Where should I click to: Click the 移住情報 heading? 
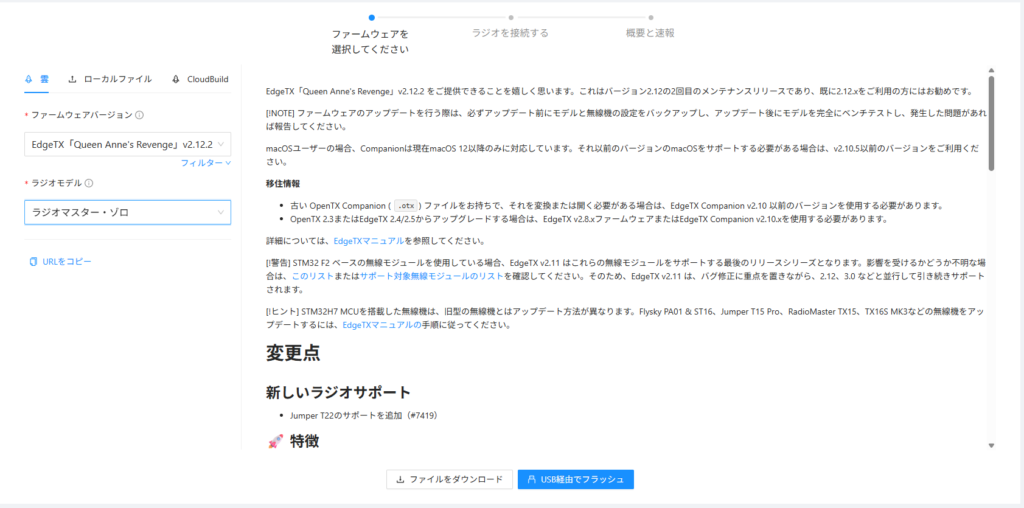pyautogui.click(x=283, y=183)
